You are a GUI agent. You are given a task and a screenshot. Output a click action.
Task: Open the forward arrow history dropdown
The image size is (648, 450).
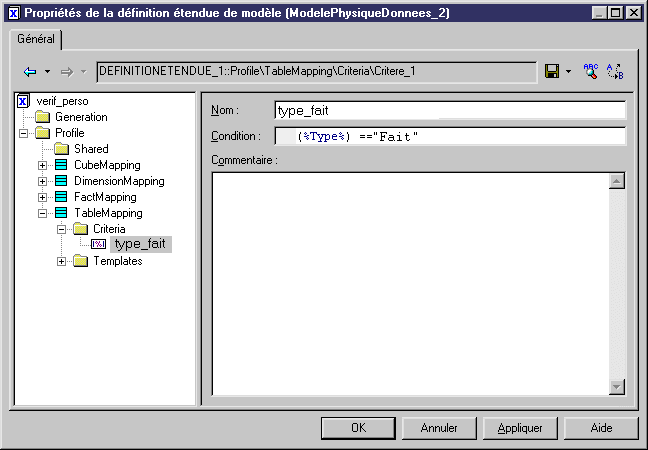pyautogui.click(x=84, y=72)
